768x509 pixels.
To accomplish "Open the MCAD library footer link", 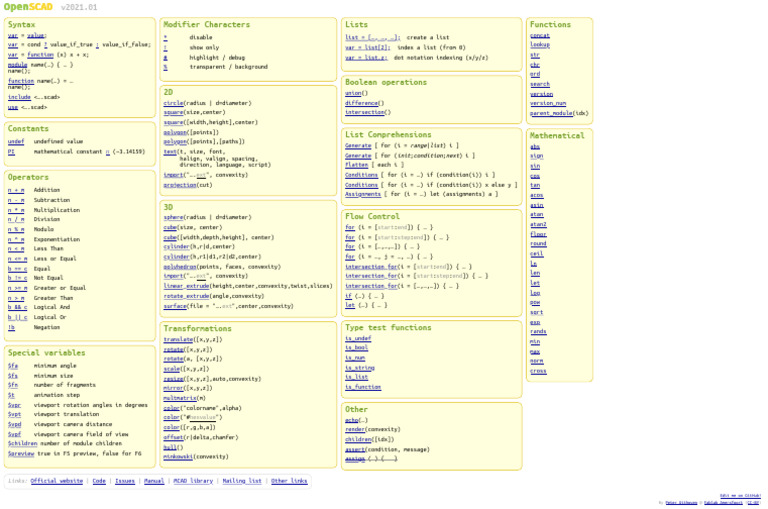I will (193, 481).
